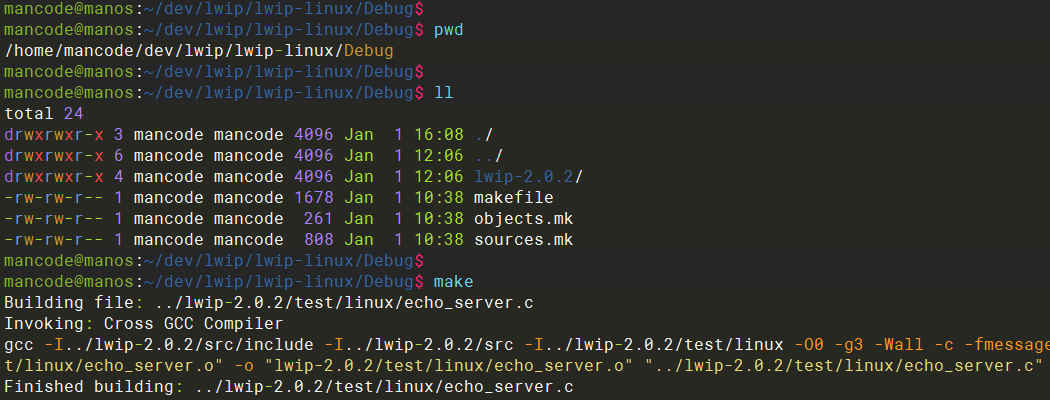Click the 'make' command text
This screenshot has width=1050, height=400.
[x=453, y=282]
